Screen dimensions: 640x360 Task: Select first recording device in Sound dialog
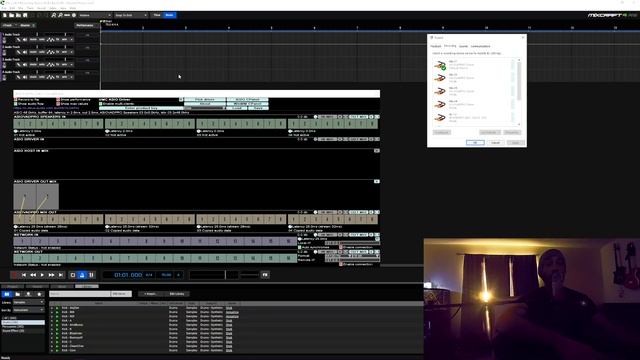[x=473, y=65]
